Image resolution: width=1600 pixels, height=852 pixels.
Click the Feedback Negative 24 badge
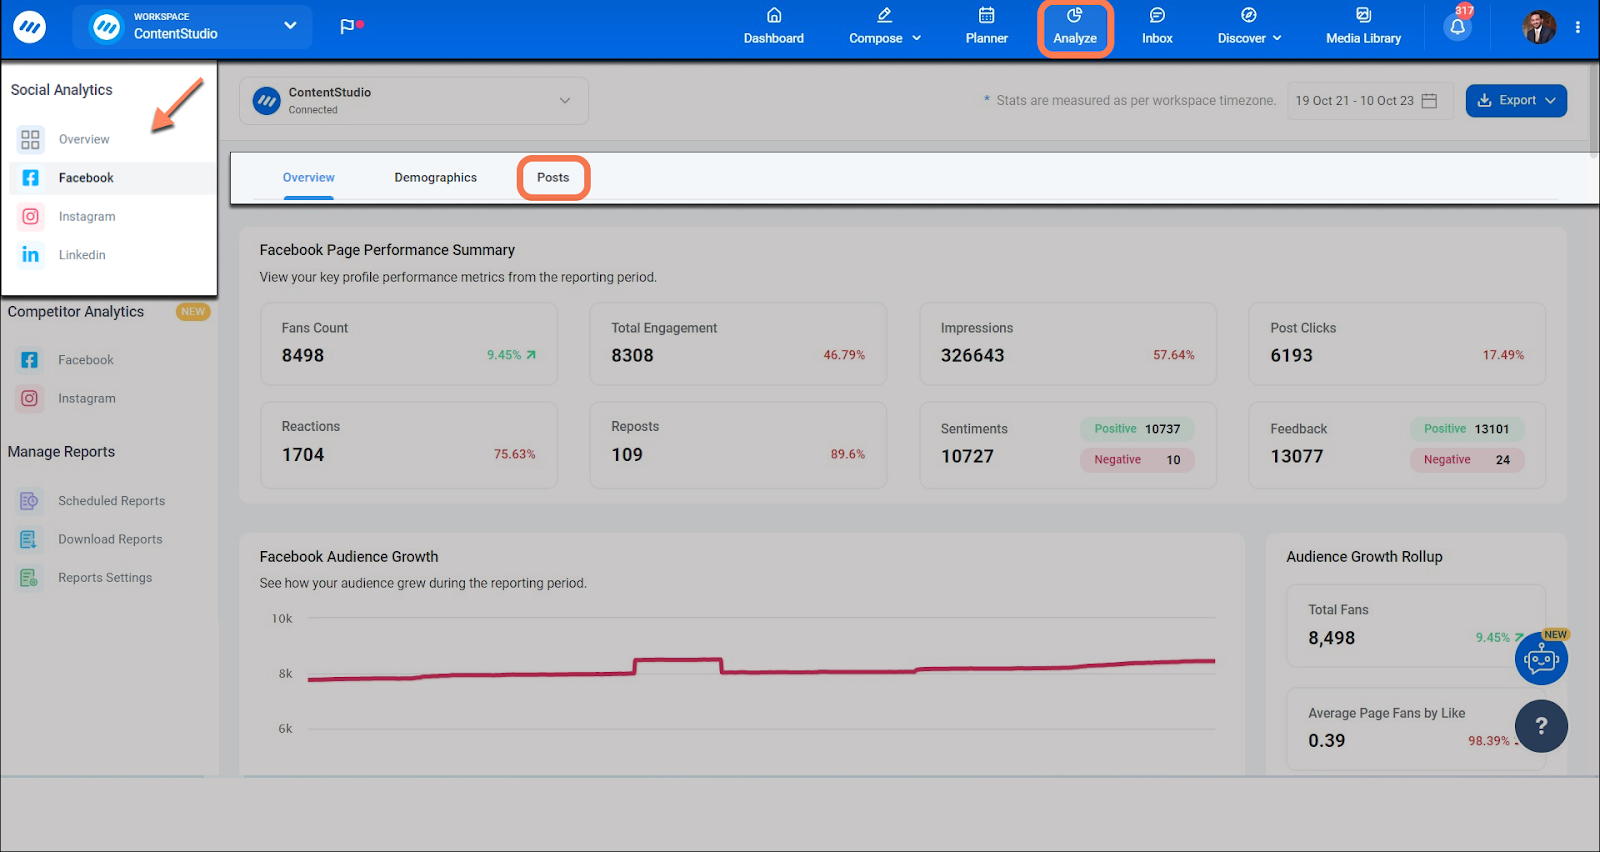click(x=1467, y=460)
